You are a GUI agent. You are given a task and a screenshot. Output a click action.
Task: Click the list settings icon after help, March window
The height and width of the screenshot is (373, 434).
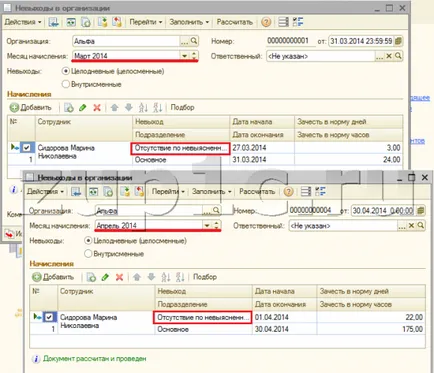pyautogui.click(x=283, y=22)
